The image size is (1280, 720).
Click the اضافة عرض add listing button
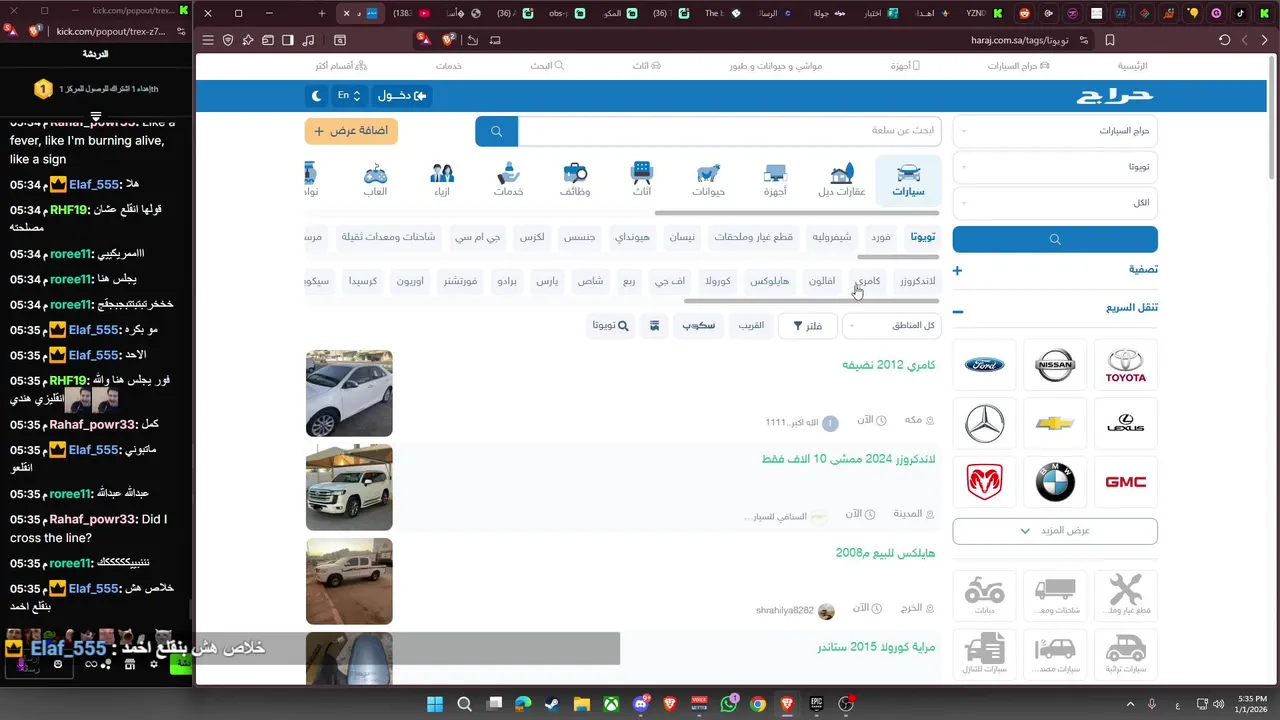351,131
